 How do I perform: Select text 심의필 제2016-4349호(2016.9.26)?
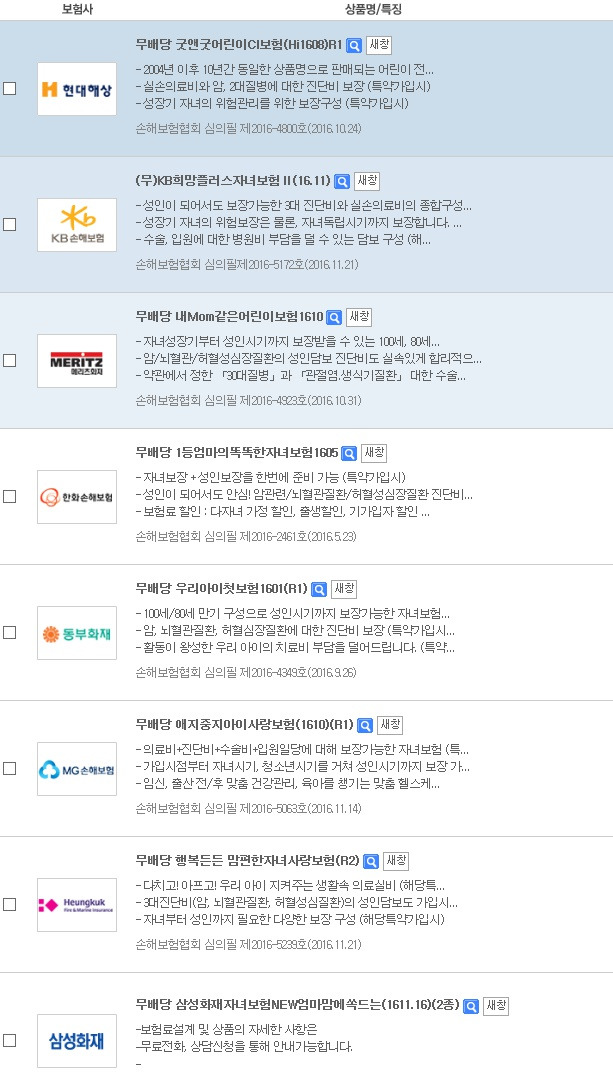pyautogui.click(x=280, y=673)
